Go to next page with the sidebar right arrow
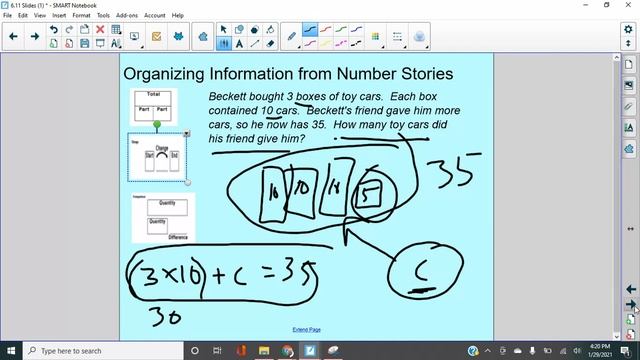 click(631, 304)
